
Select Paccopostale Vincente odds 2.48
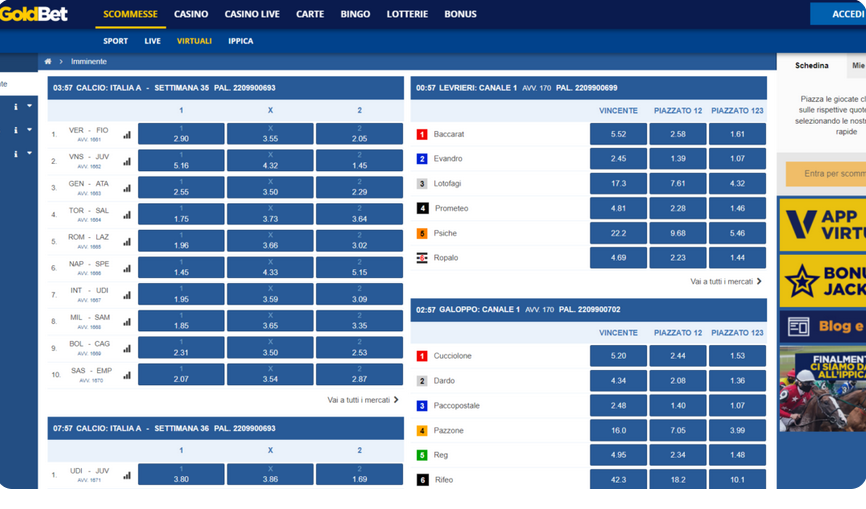point(618,405)
